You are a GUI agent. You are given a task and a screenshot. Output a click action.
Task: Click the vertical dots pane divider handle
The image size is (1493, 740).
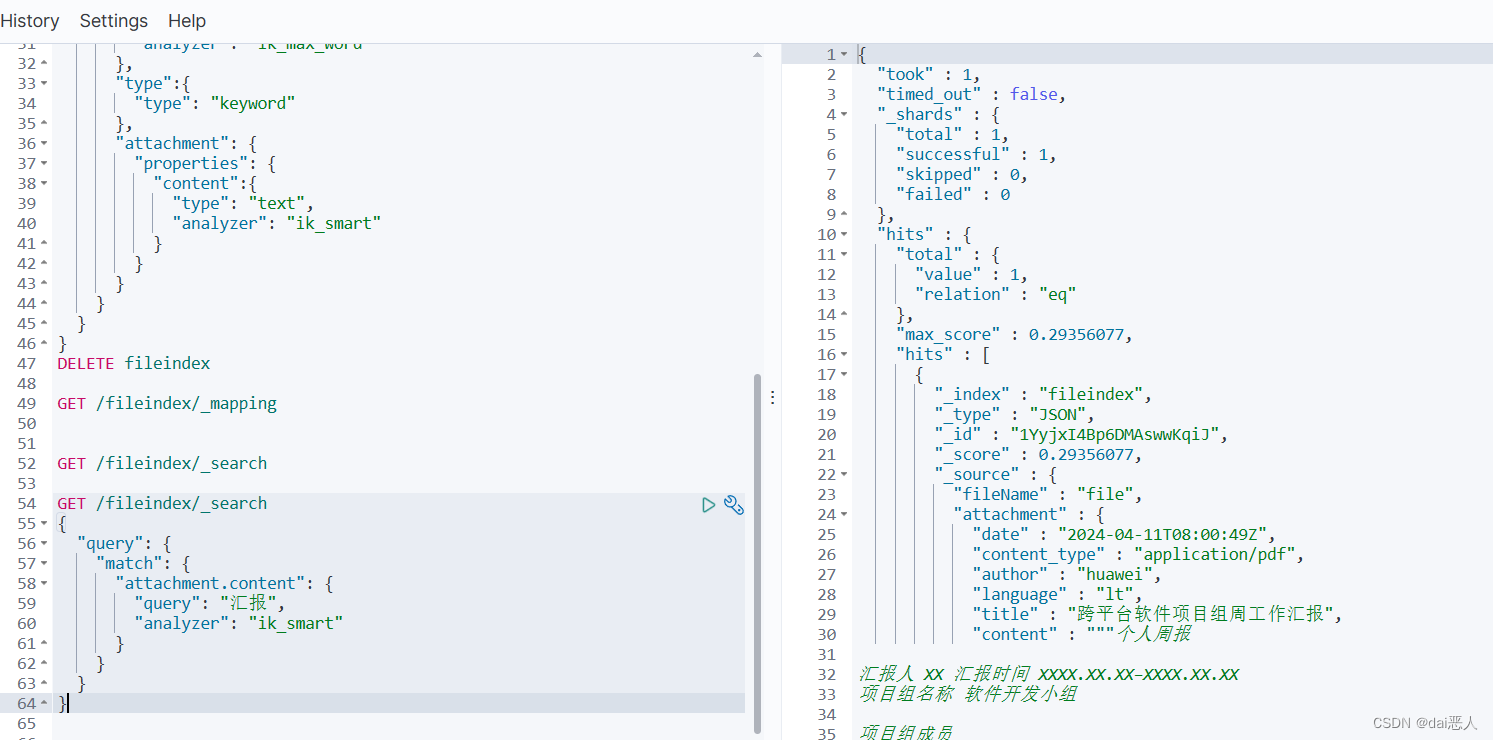773,397
